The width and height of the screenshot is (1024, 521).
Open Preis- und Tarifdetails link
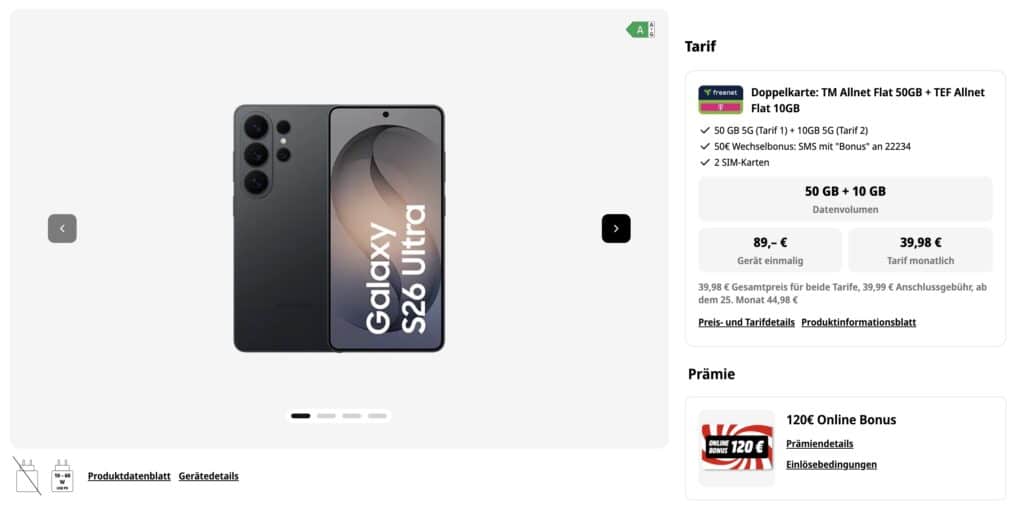click(x=746, y=323)
